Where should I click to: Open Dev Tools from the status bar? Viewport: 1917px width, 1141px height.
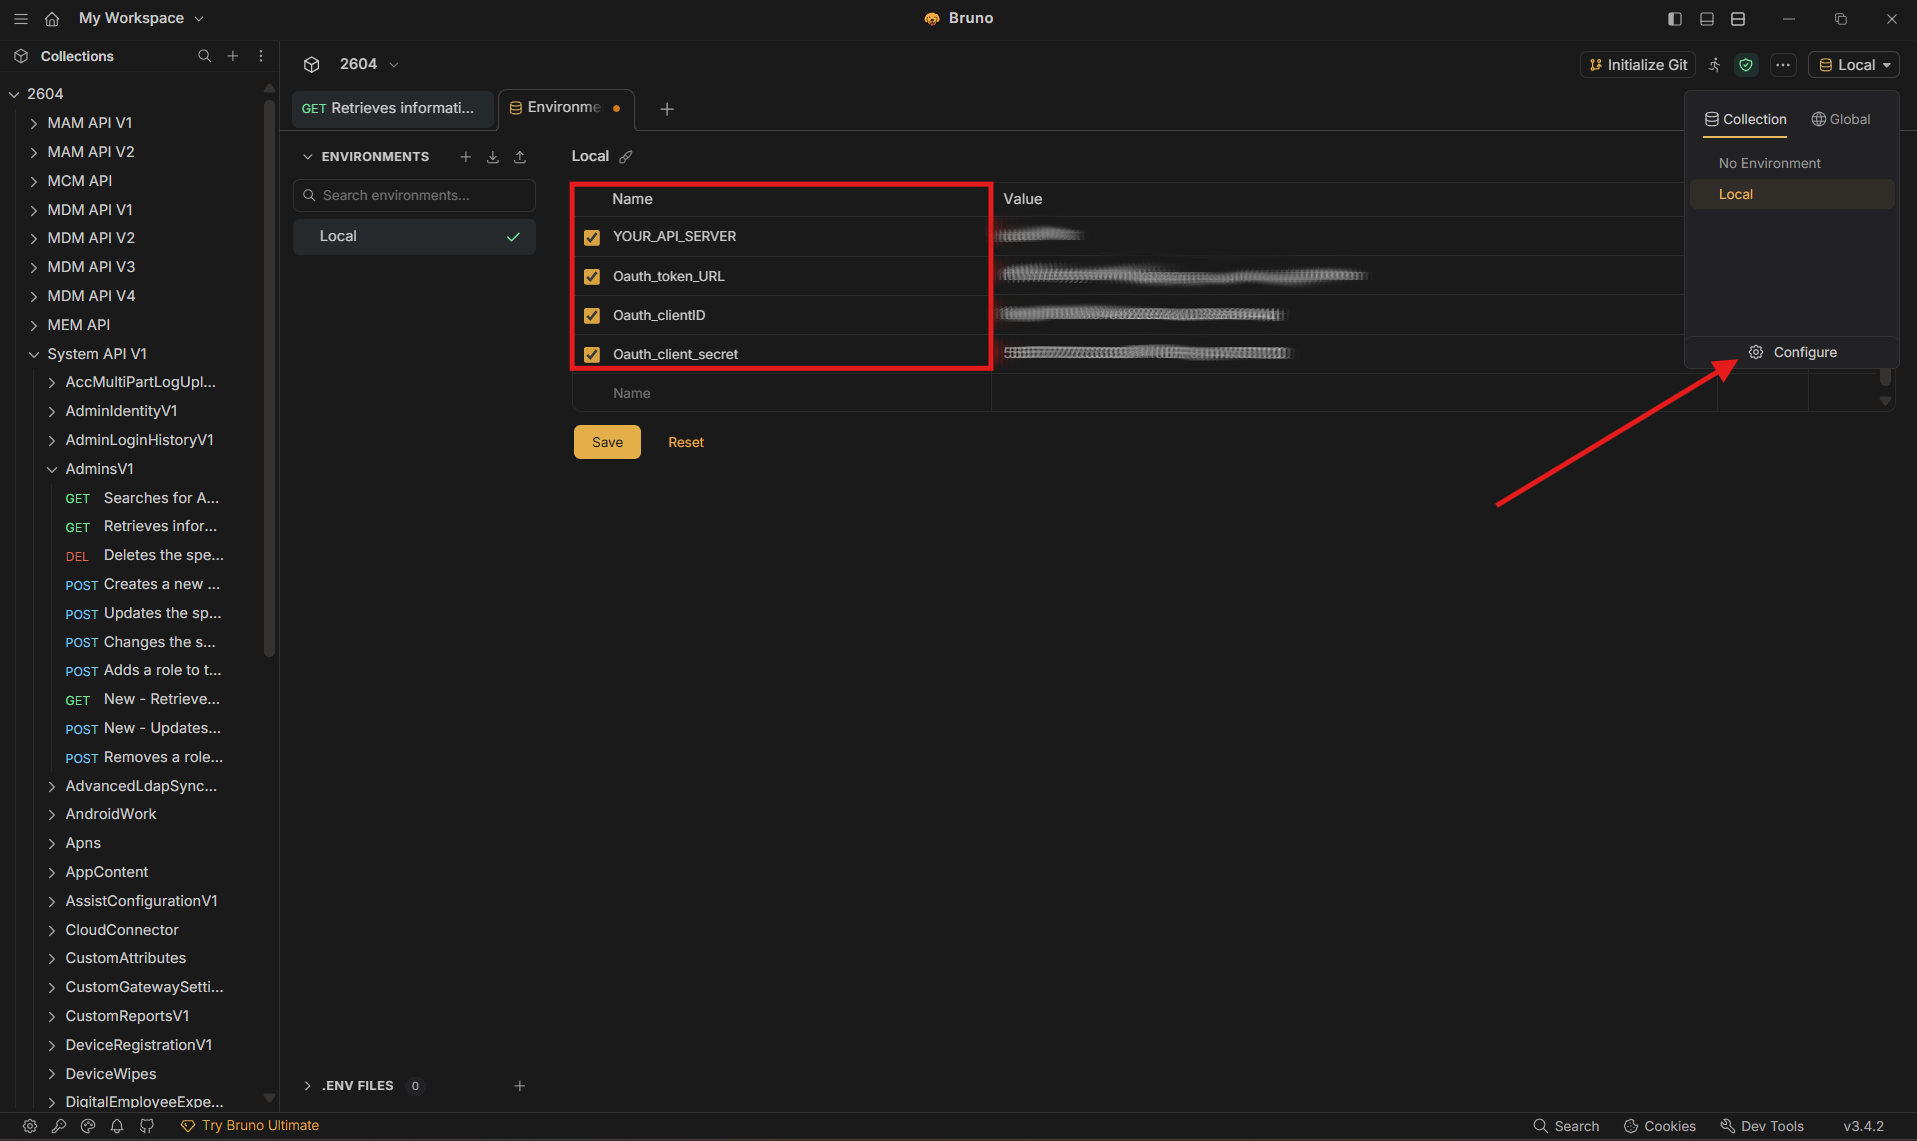coord(1762,1125)
